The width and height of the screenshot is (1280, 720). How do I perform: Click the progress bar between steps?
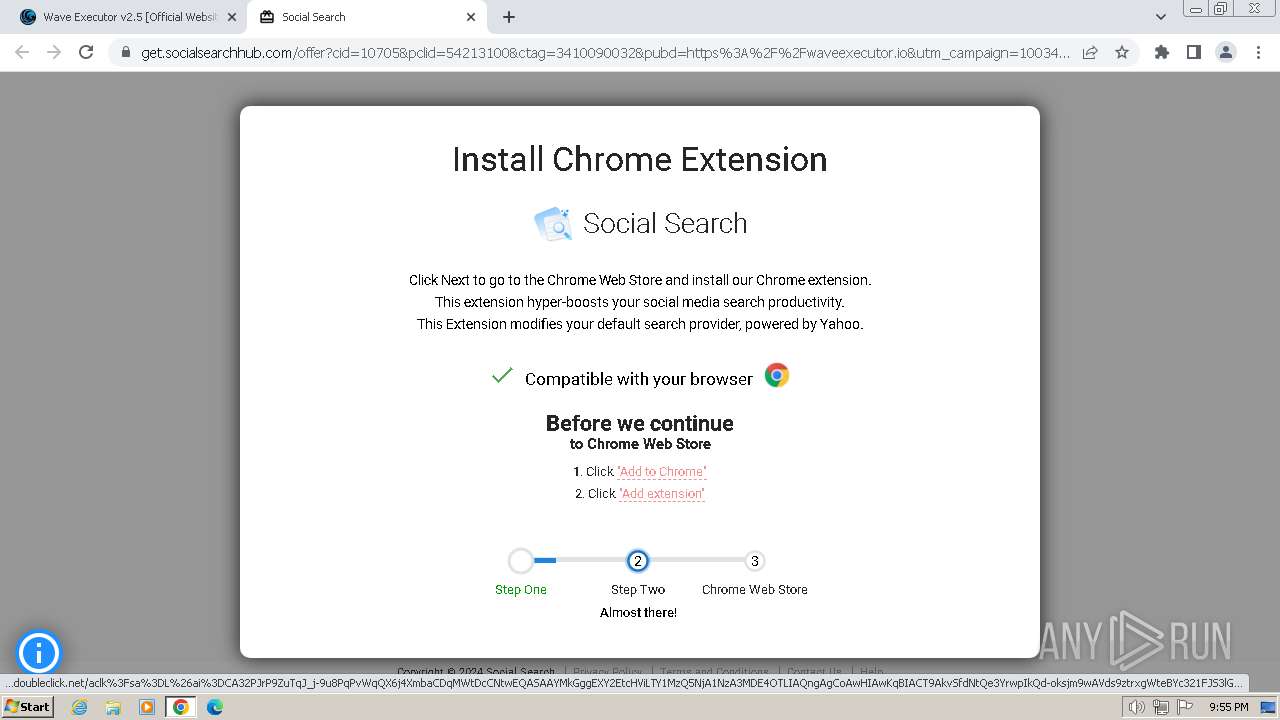[638, 561]
